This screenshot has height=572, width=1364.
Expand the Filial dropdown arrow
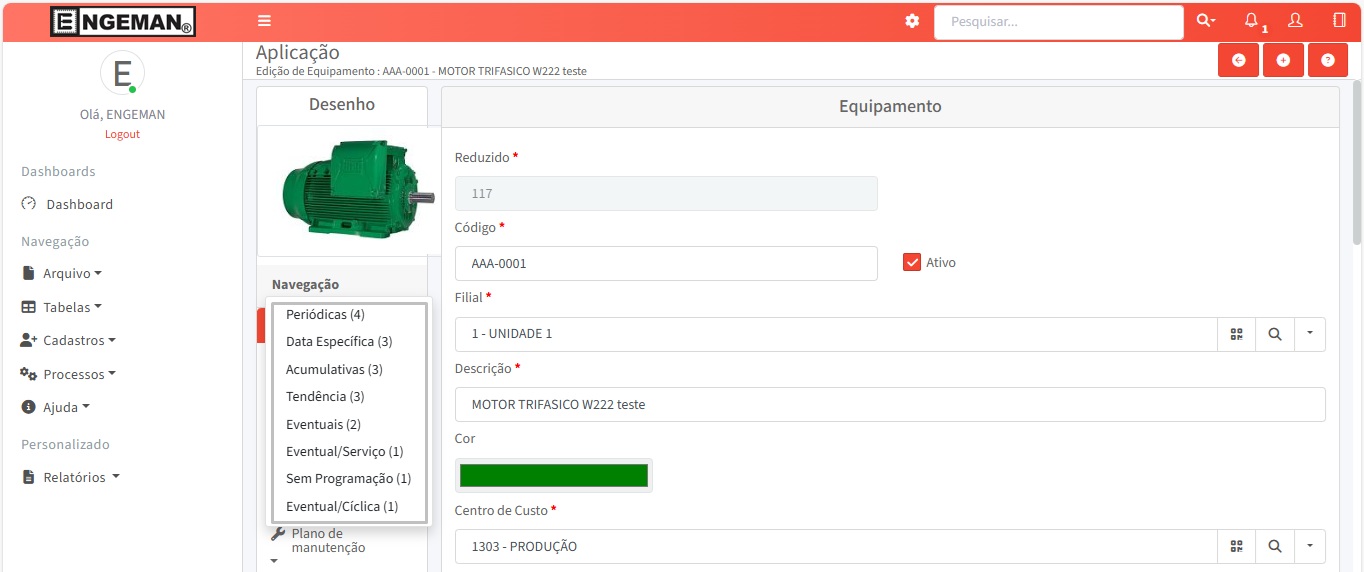click(1309, 334)
